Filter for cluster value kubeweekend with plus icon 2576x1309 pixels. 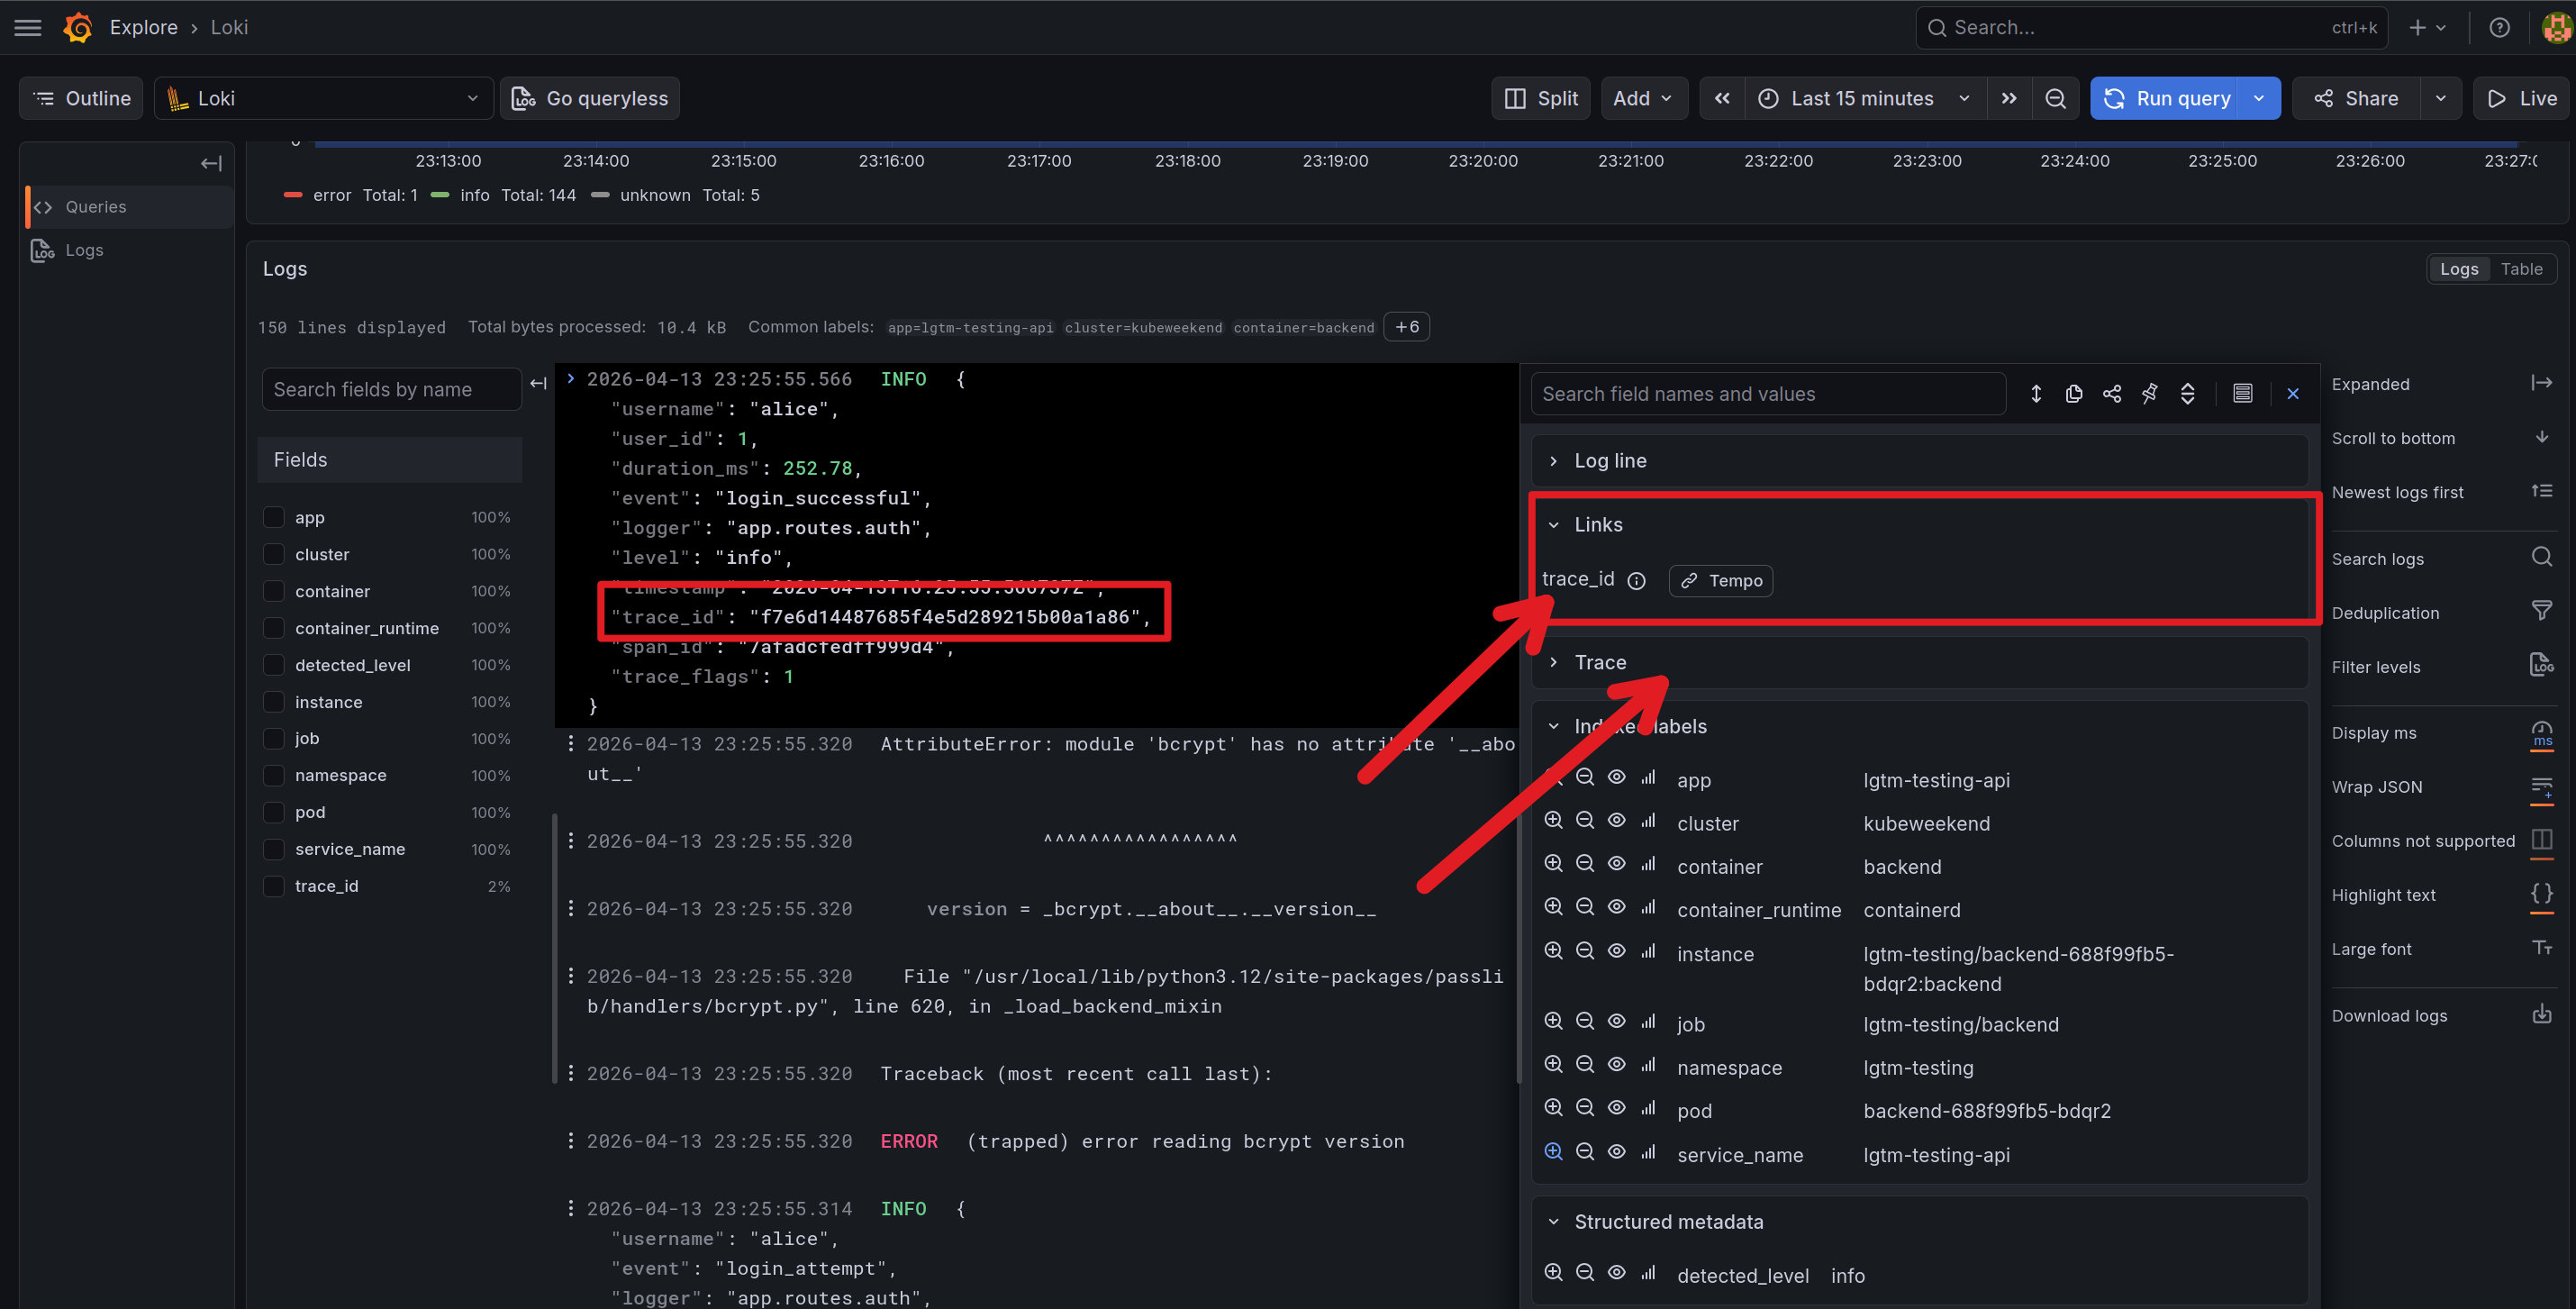tap(1553, 821)
